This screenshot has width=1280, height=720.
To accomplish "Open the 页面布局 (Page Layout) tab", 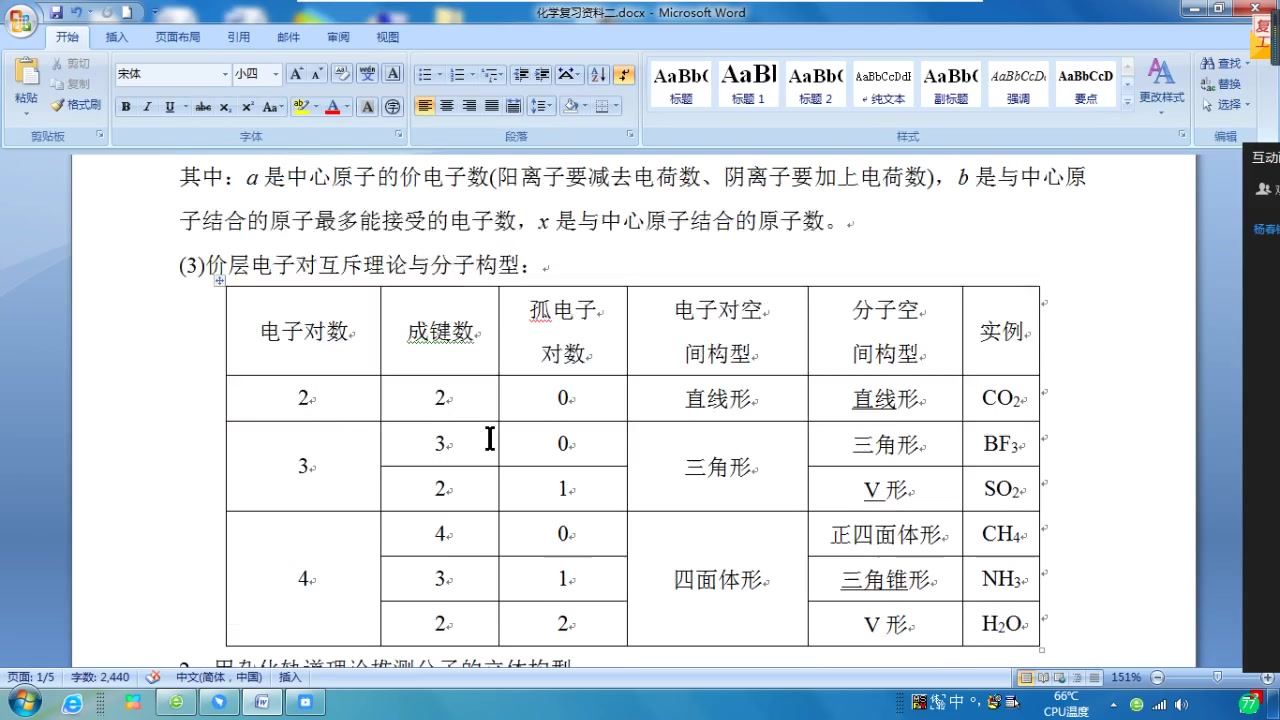I will (x=177, y=37).
